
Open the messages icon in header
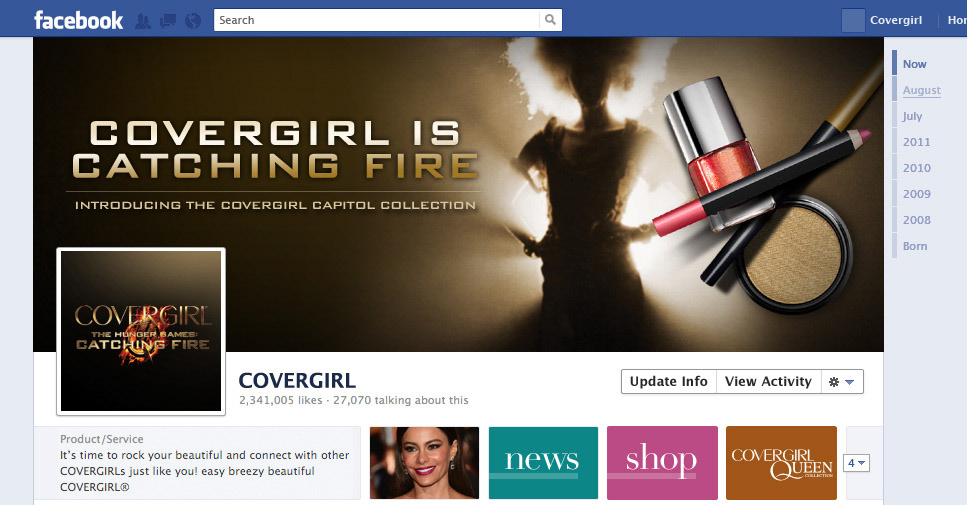pyautogui.click(x=167, y=22)
